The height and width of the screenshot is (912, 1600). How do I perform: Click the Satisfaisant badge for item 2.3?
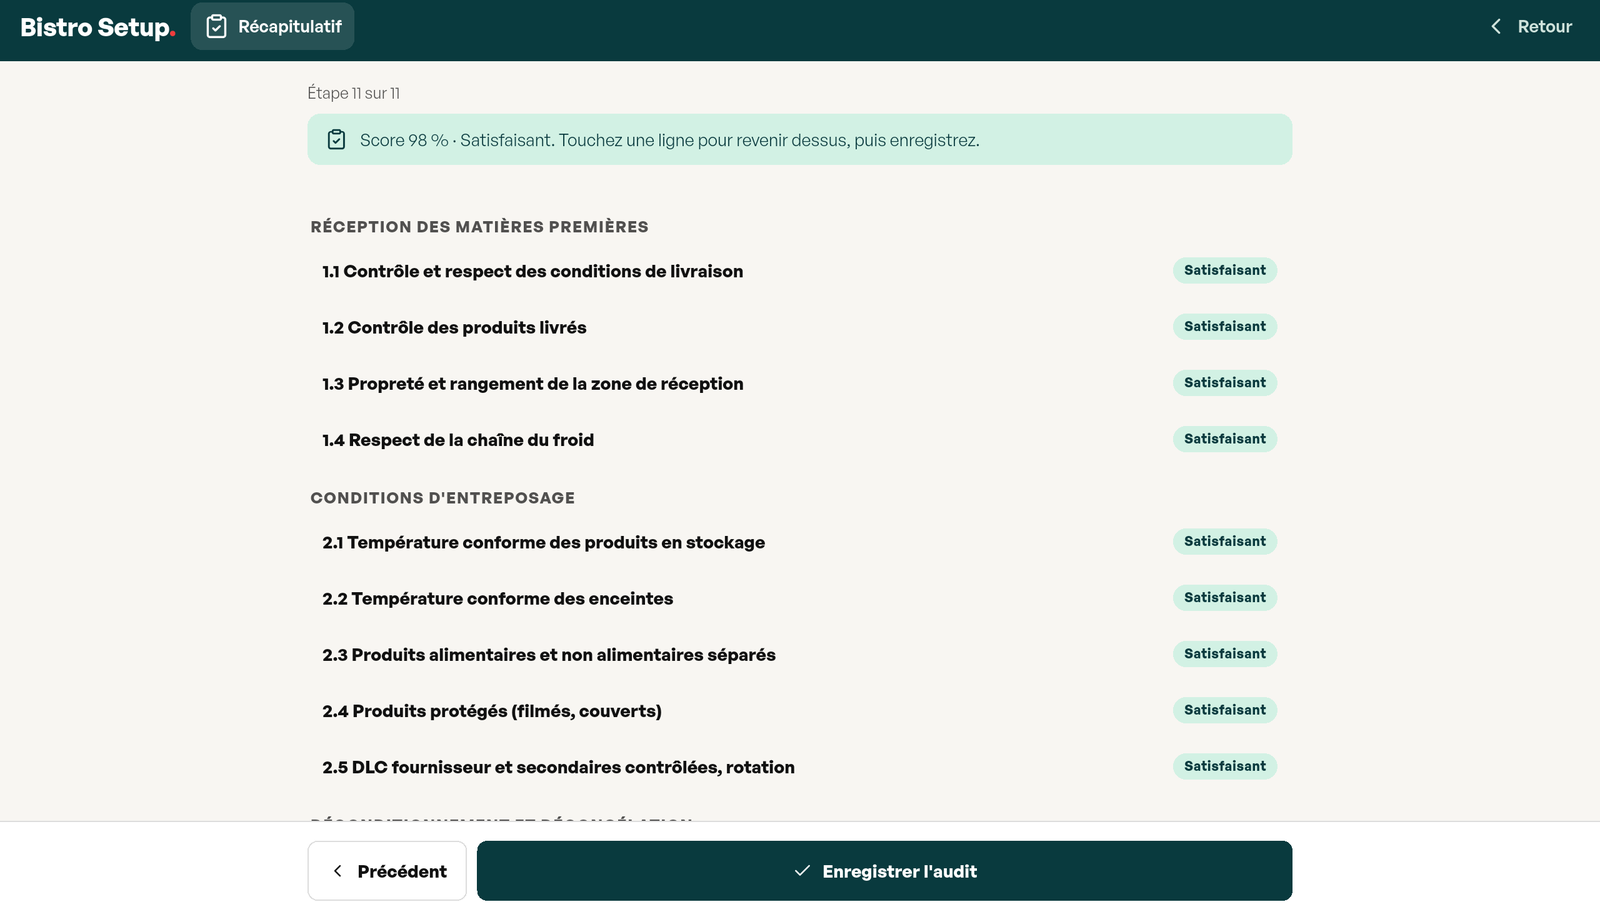click(x=1225, y=653)
